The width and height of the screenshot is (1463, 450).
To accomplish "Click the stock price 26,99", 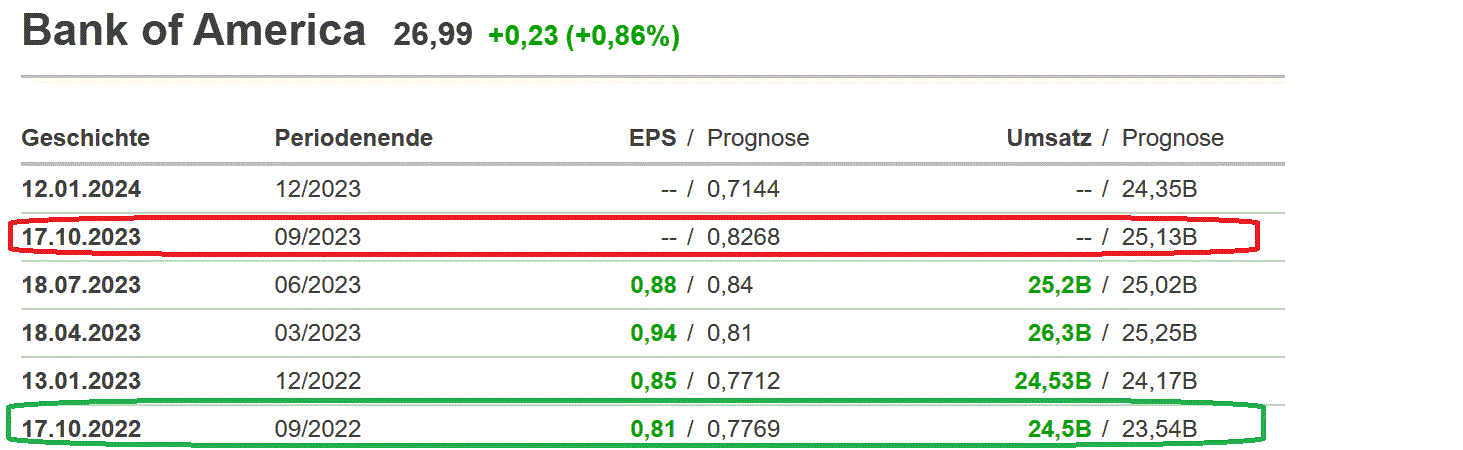I will tap(433, 36).
